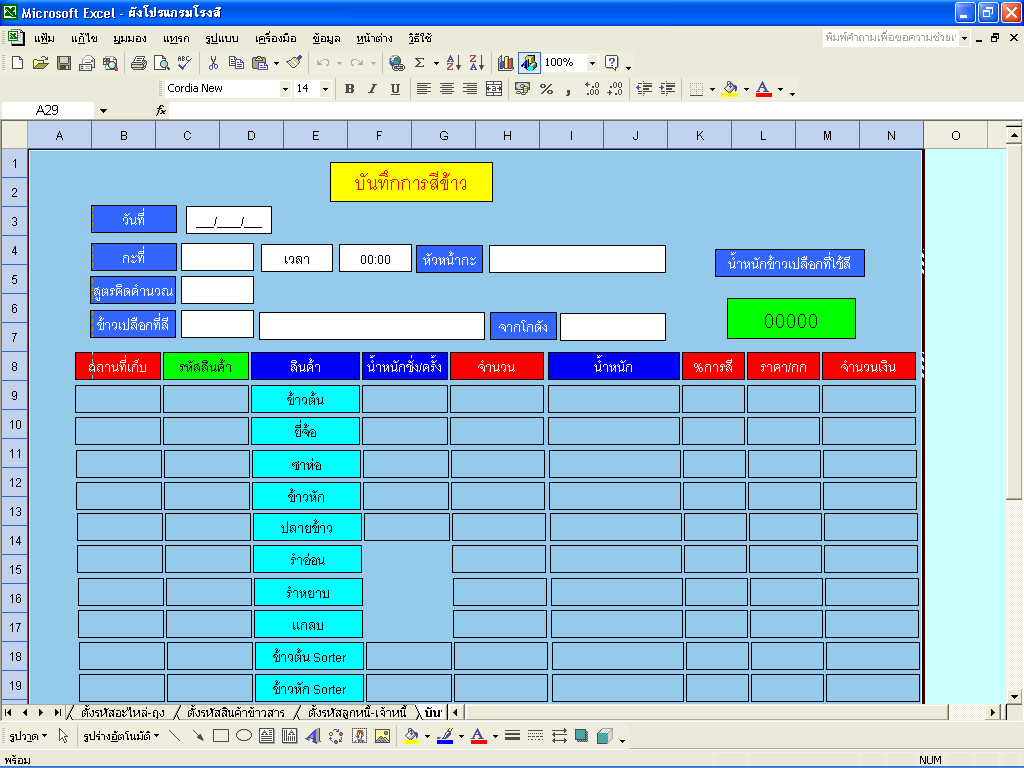
Task: Sort ascending with the A-Z icon
Action: [453, 63]
